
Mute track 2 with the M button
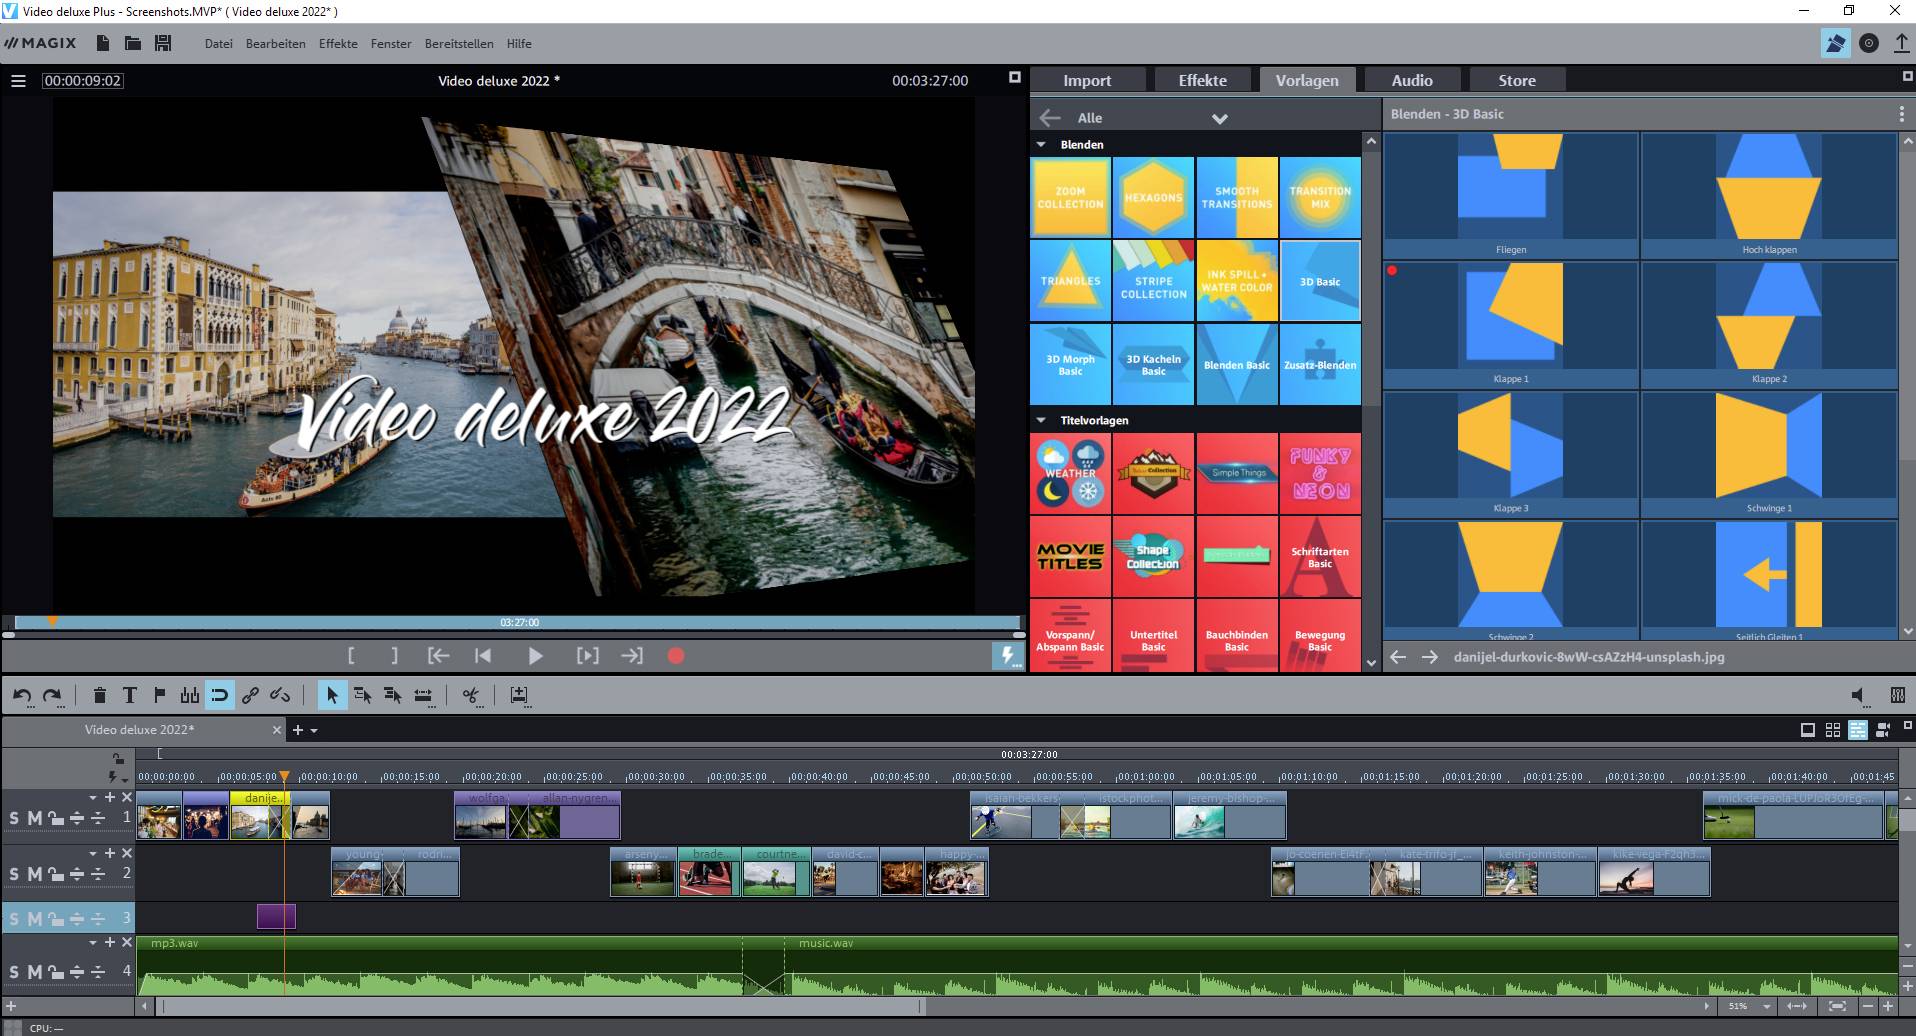[x=34, y=874]
